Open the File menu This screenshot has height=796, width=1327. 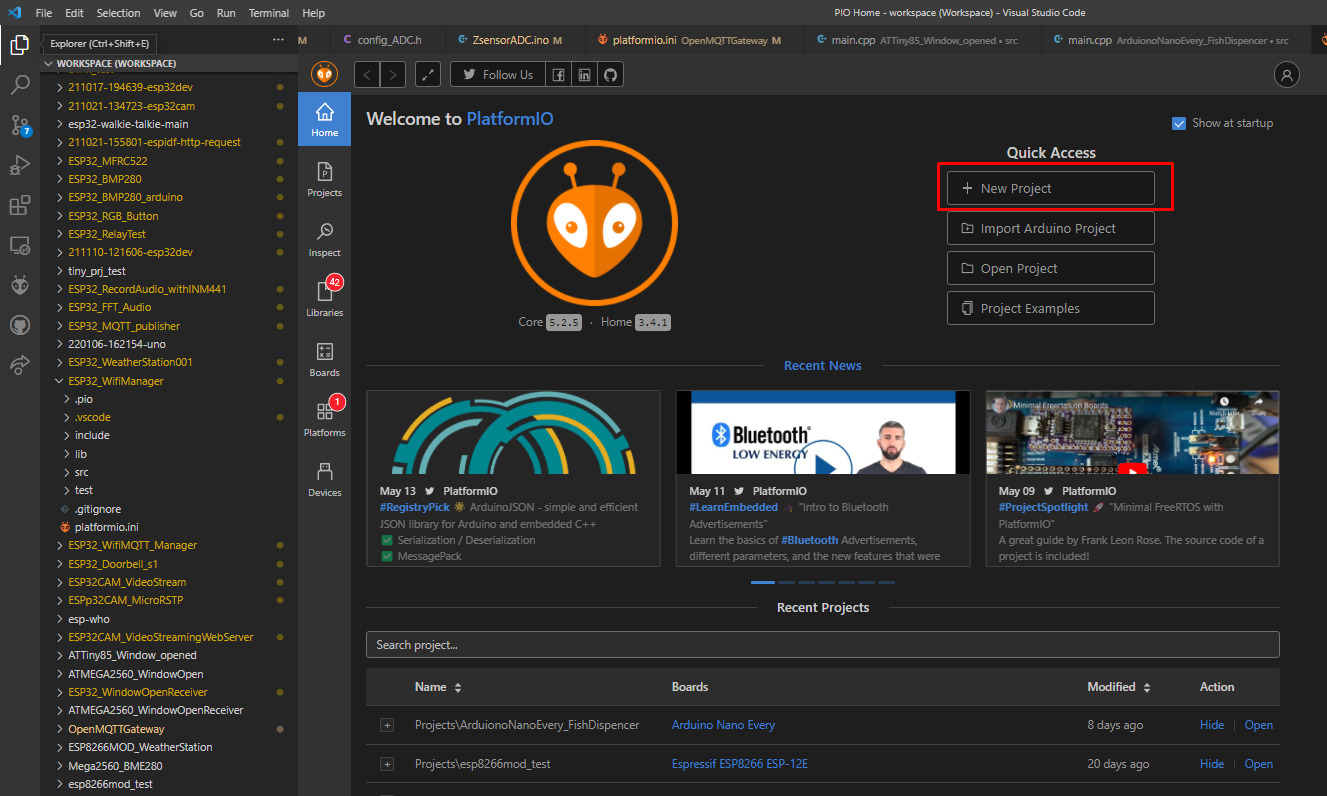(x=43, y=13)
